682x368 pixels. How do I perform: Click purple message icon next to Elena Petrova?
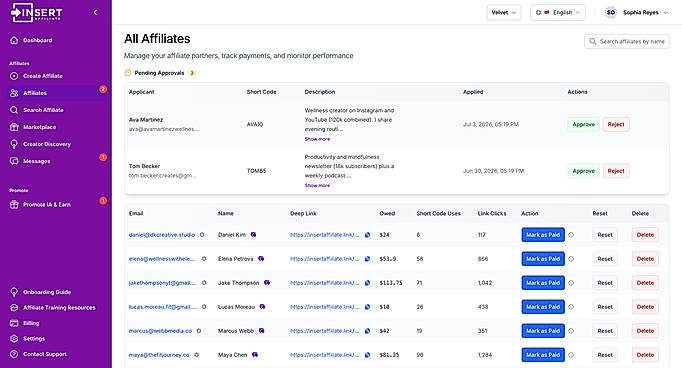click(x=261, y=259)
